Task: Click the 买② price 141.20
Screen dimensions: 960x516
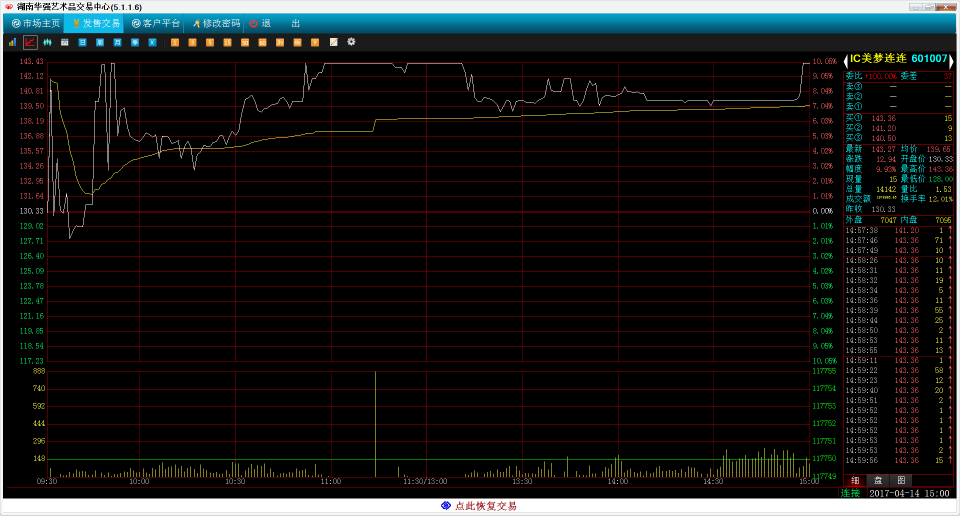Action: click(x=883, y=129)
